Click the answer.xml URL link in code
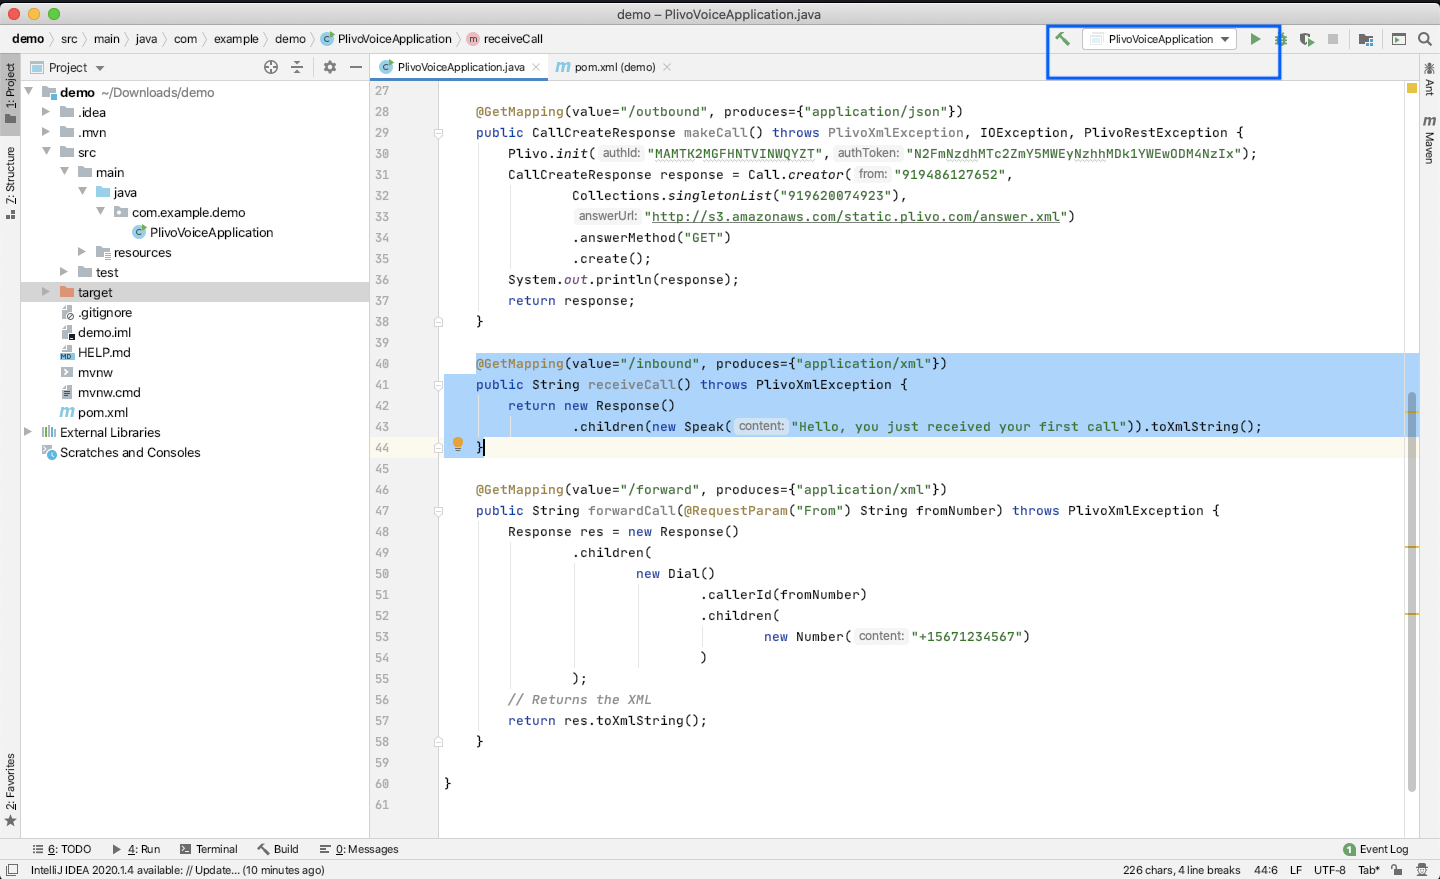Viewport: 1440px width, 879px height. pyautogui.click(x=856, y=216)
